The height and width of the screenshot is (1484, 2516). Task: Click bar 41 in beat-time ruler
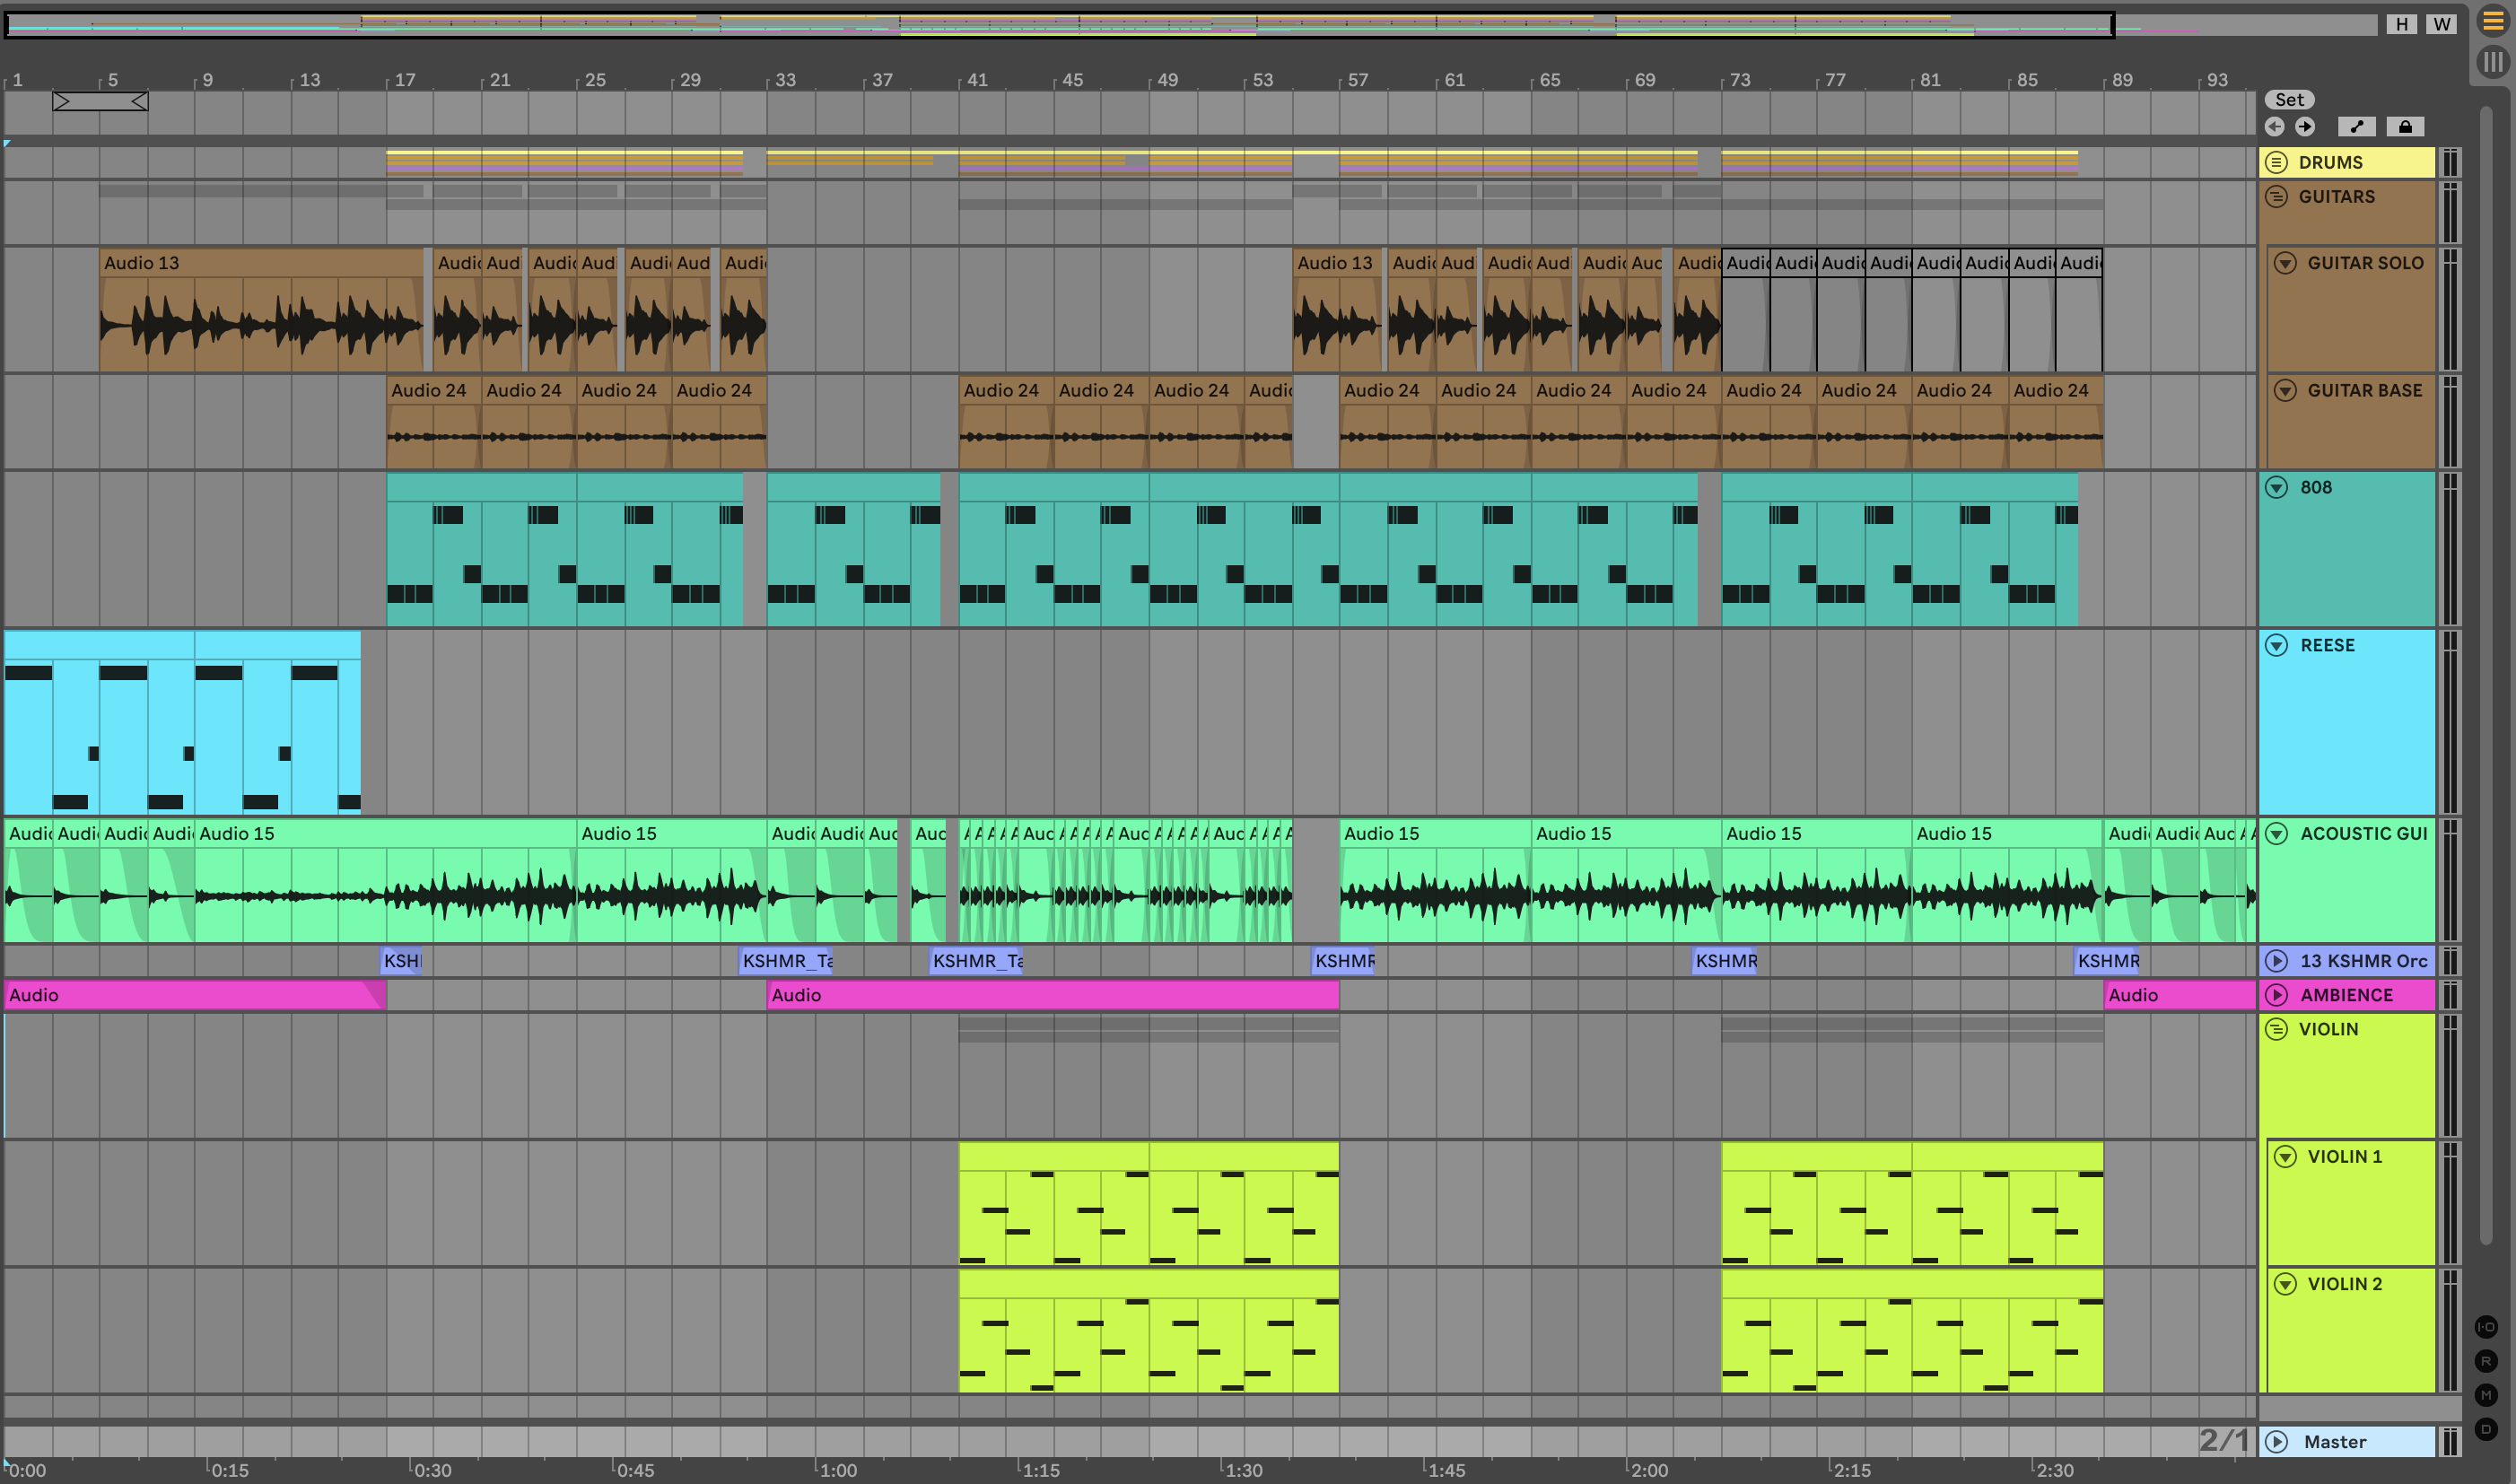click(977, 80)
